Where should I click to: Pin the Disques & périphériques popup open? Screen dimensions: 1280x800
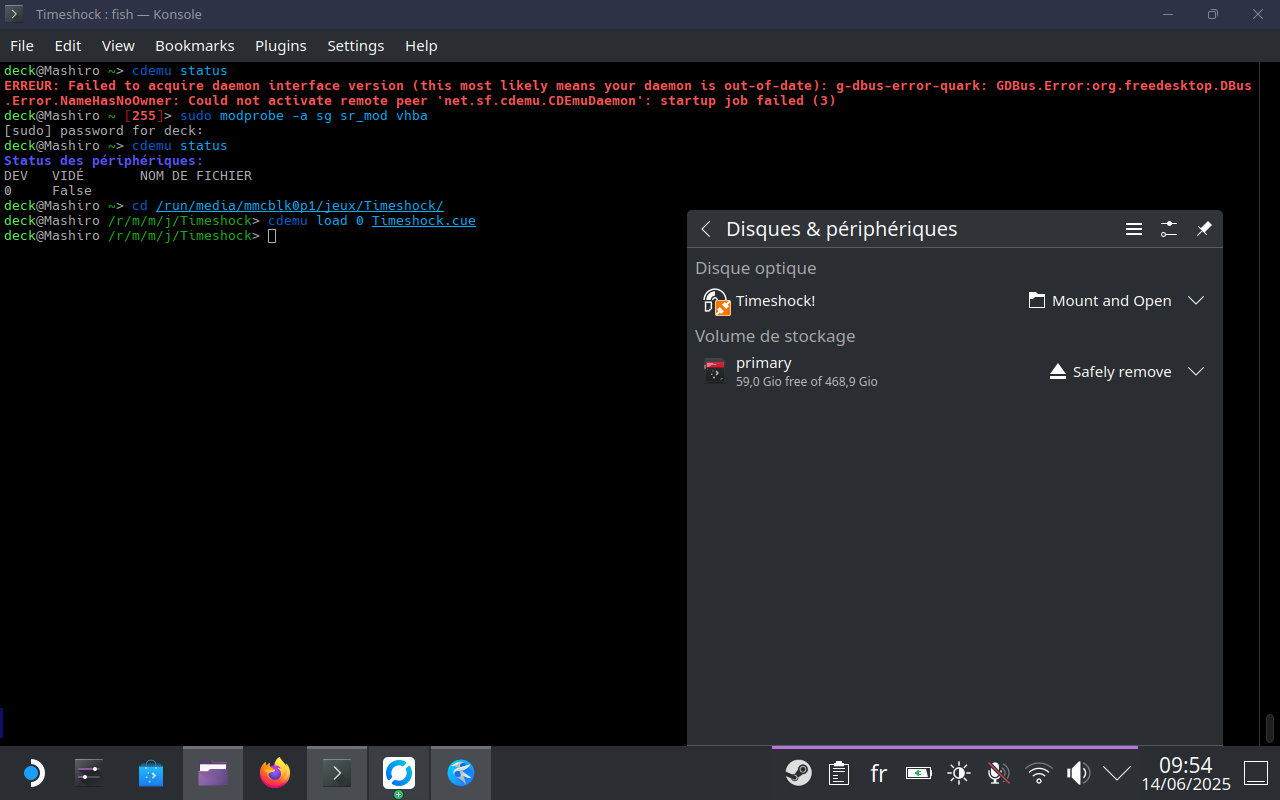(1204, 229)
